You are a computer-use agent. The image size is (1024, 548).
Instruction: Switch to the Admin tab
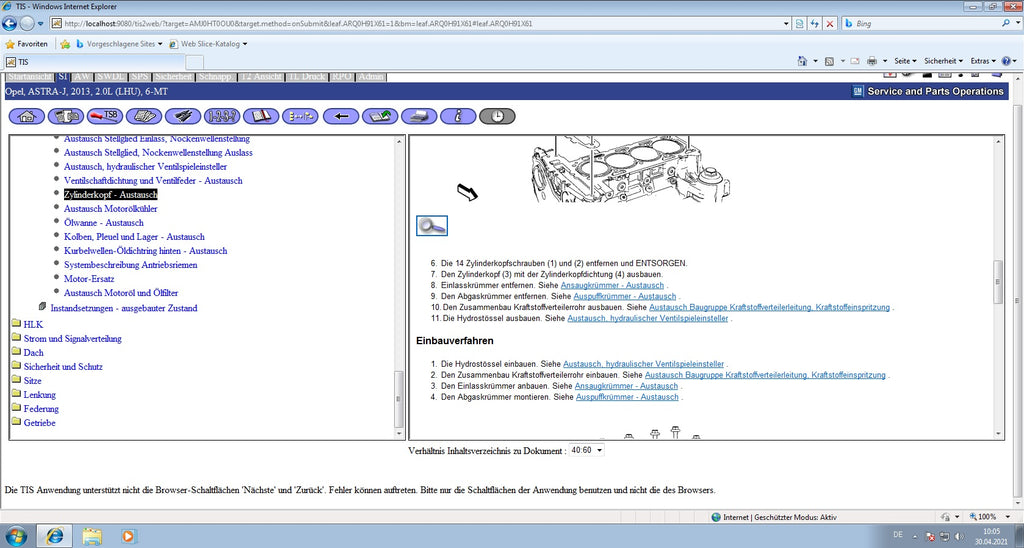371,76
